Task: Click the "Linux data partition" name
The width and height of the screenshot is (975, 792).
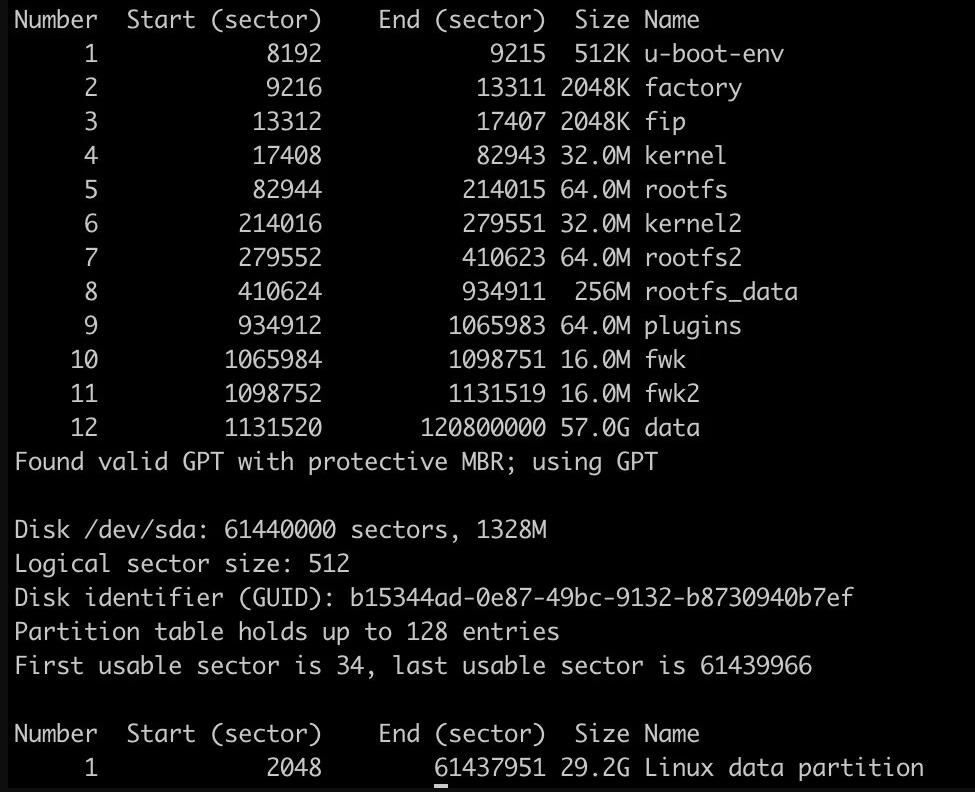Action: click(x=784, y=768)
